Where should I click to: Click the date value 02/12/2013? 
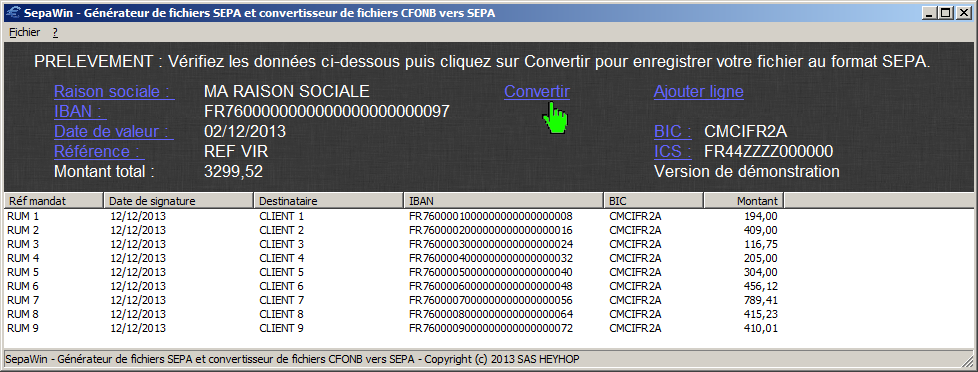[244, 132]
